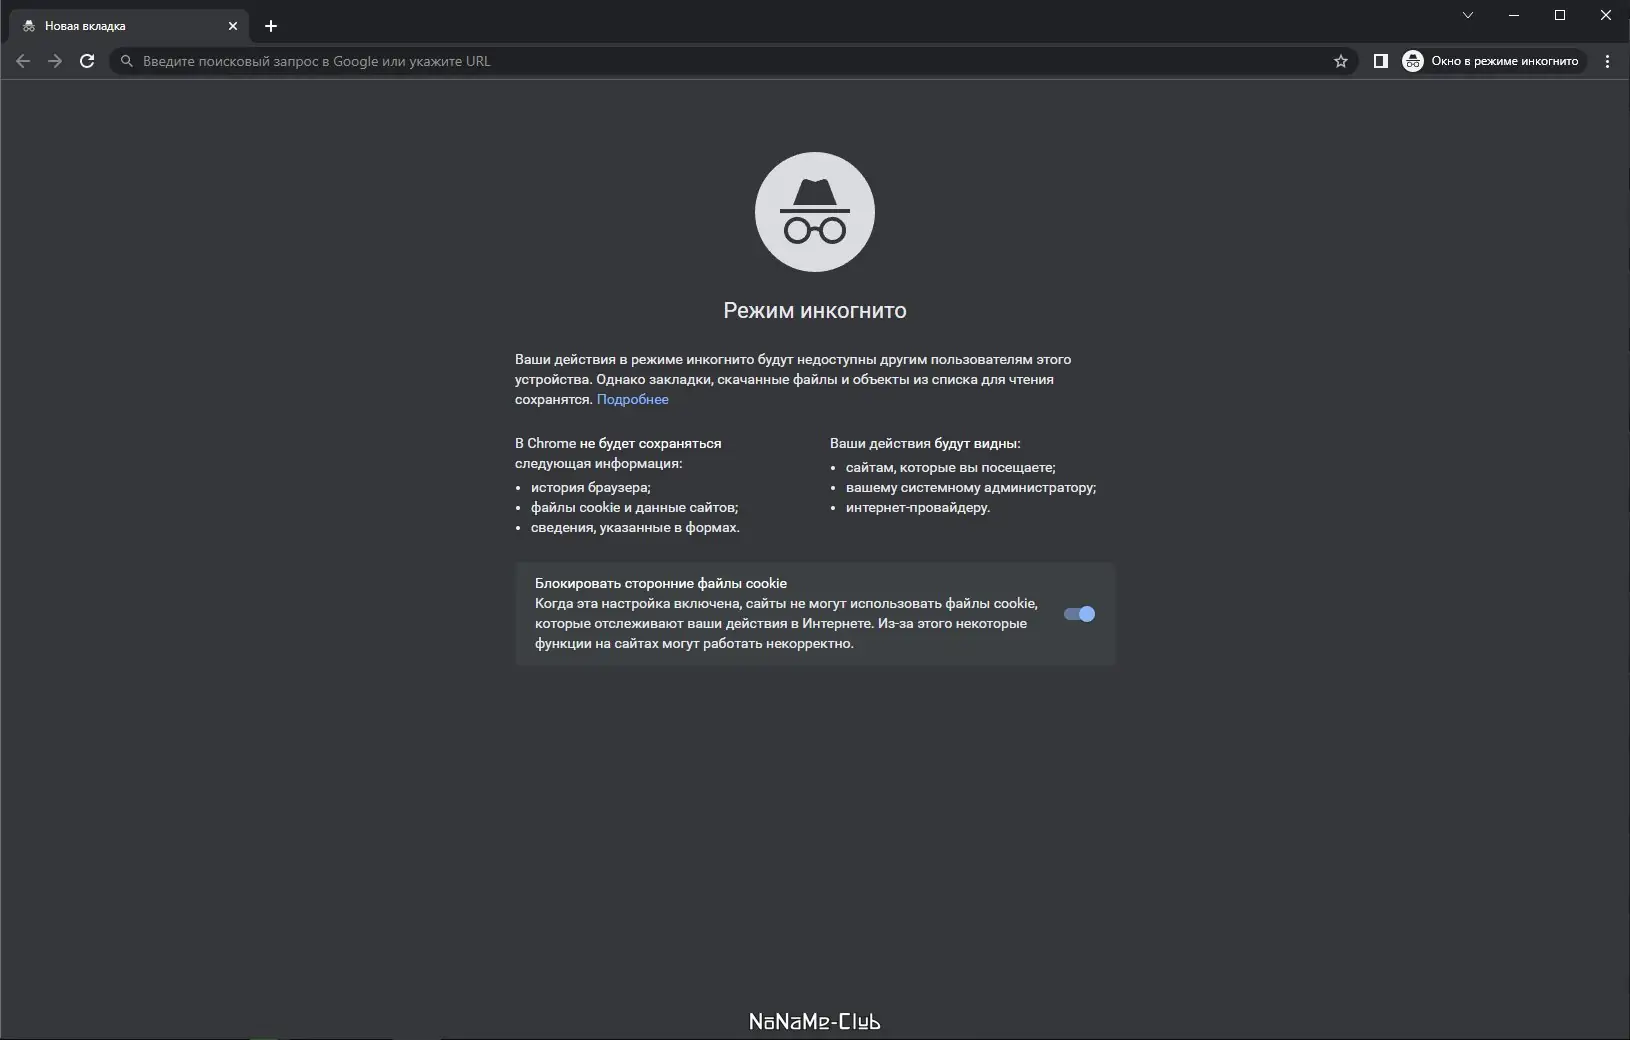Open the tab search chevron
The height and width of the screenshot is (1040, 1630).
[x=1468, y=15]
